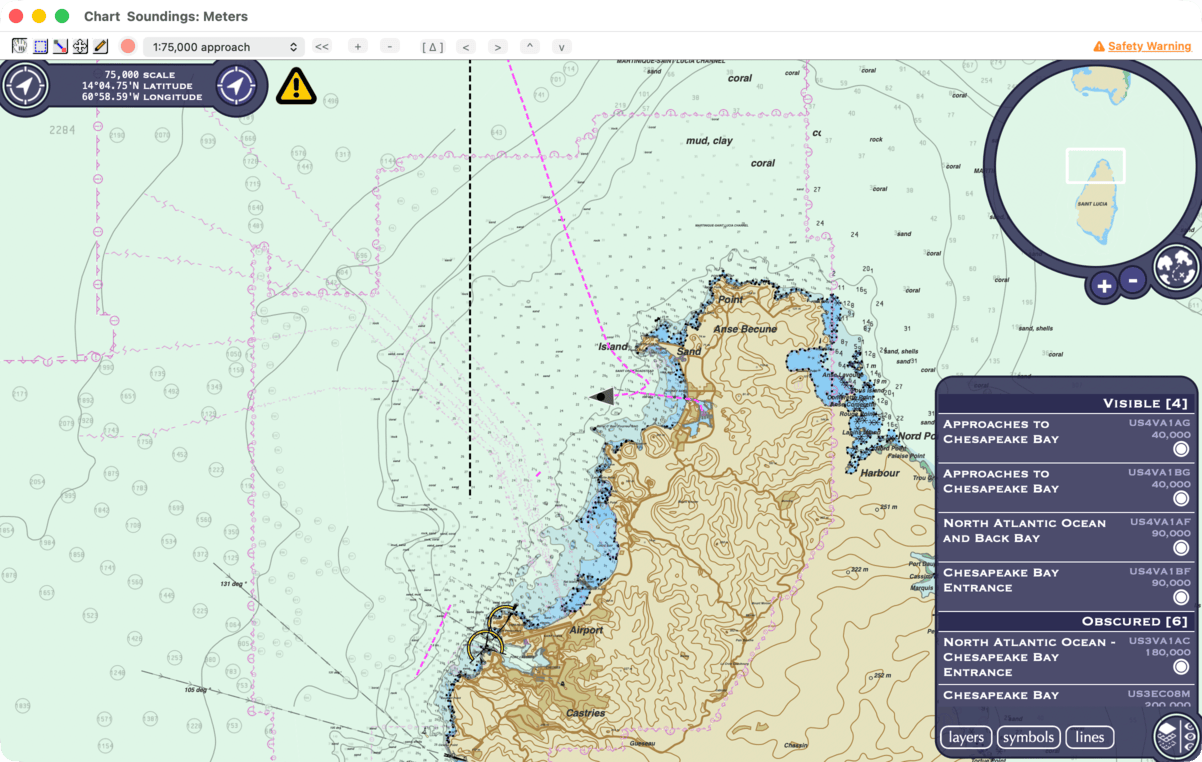Click the bracketed triangle toolbar button
The image size is (1202, 762).
[432, 47]
